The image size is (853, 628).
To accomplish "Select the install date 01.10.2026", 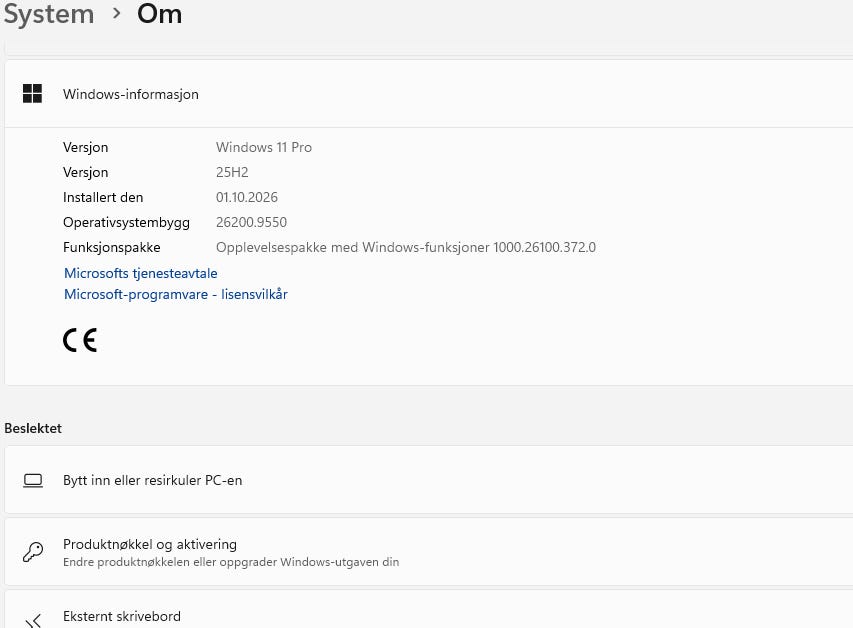I will coord(247,198).
